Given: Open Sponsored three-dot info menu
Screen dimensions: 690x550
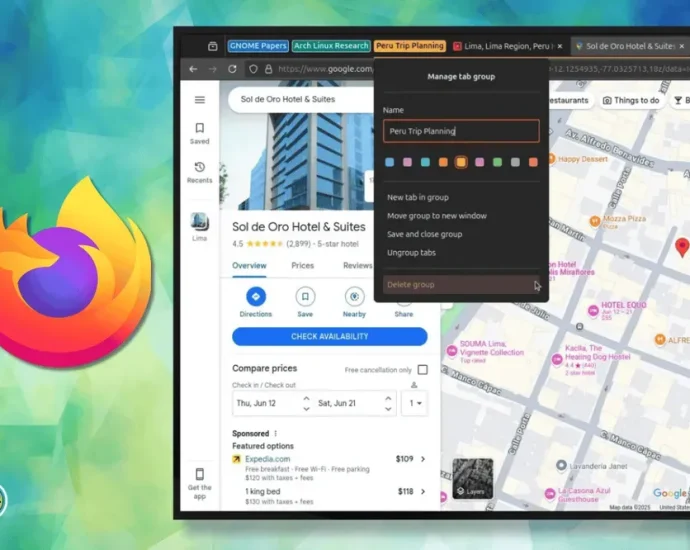Looking at the screenshot, I should point(276,433).
